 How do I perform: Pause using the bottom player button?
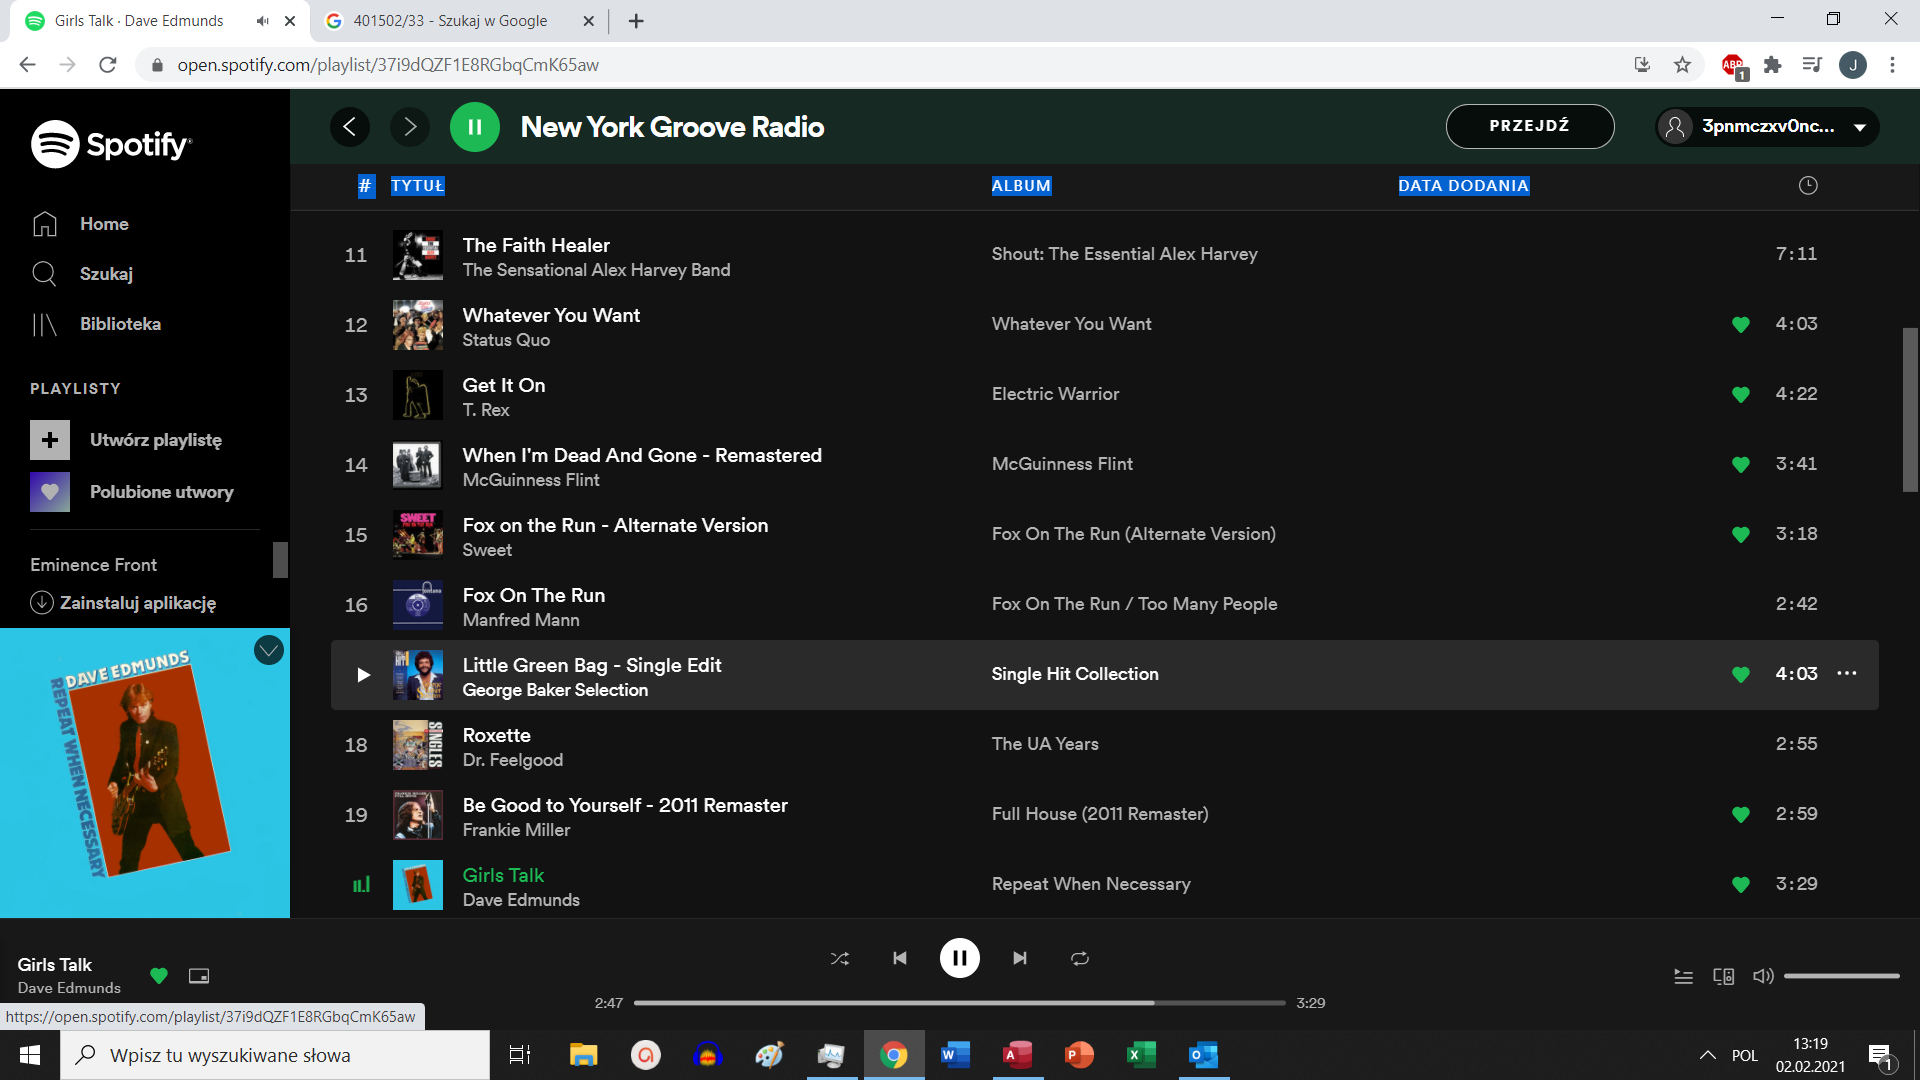pos(960,959)
